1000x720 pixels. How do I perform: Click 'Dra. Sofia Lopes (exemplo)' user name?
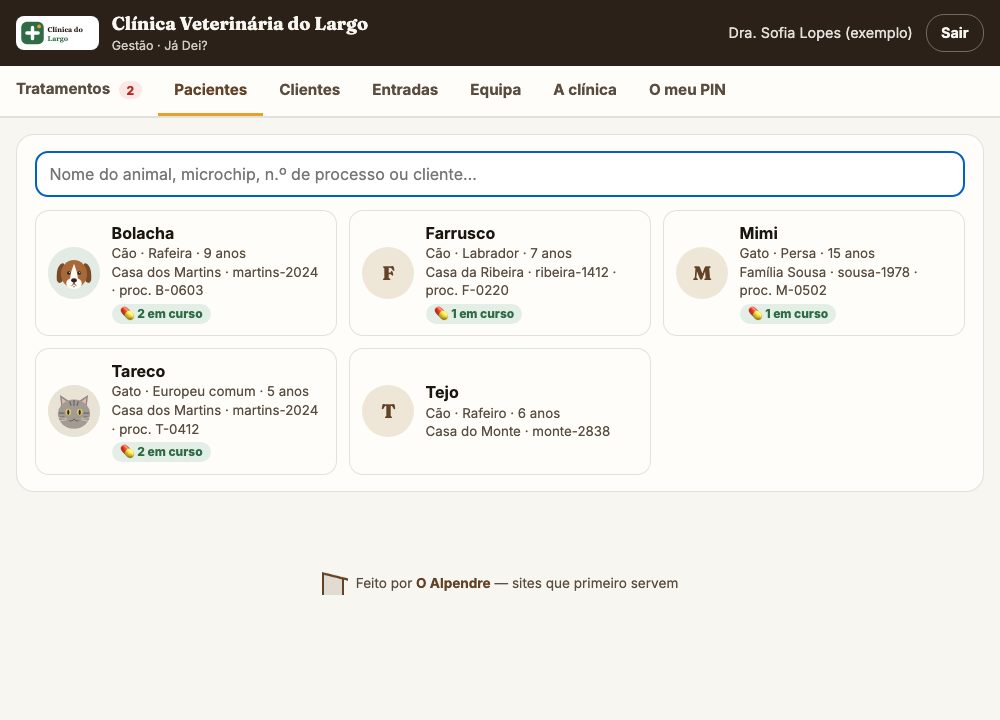(820, 33)
